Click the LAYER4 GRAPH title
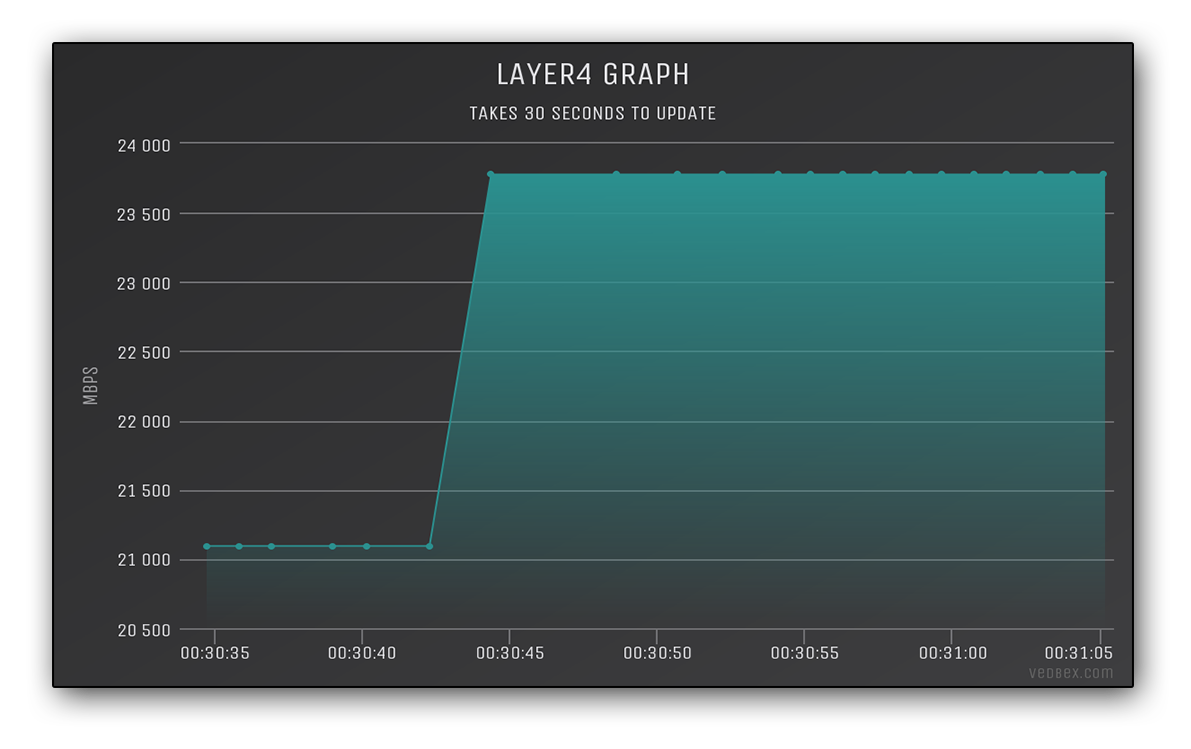Screen dimensions: 1191x749 click(x=594, y=73)
